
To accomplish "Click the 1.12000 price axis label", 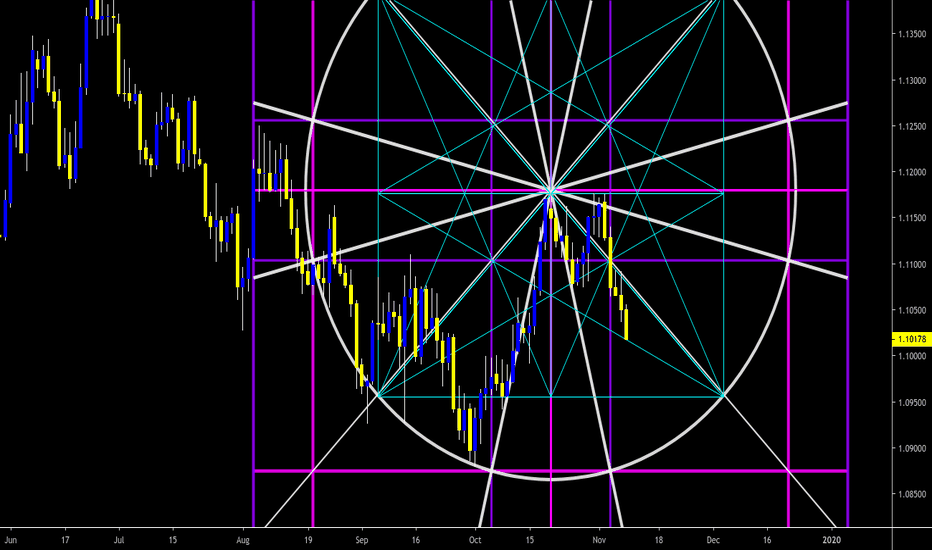I will pyautogui.click(x=912, y=172).
